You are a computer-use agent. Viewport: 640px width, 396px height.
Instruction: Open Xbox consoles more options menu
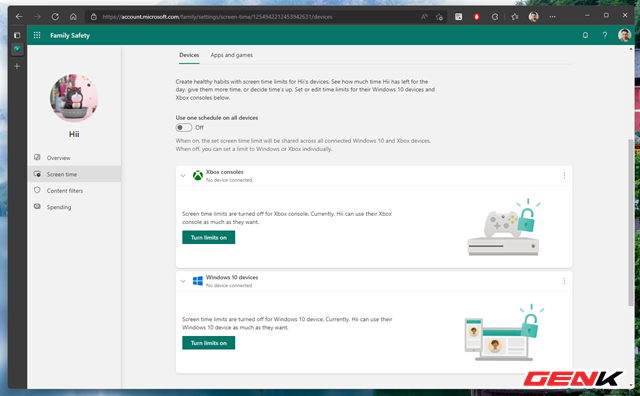(564, 176)
